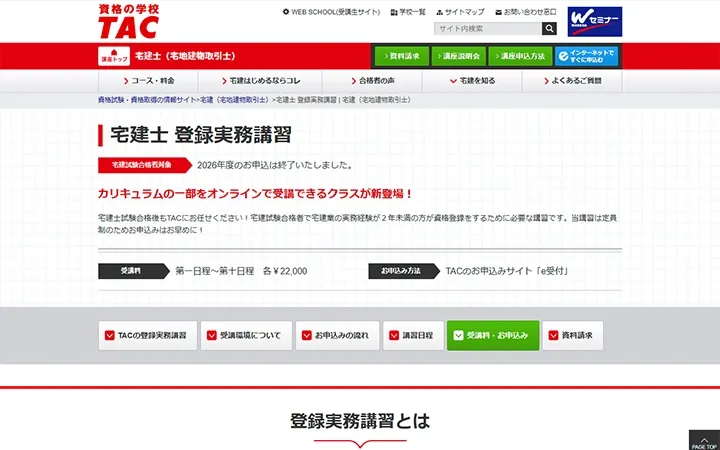This screenshot has width=720, height=450.
Task: Click breadcrumb 資格試験・資格取得の情報サイト
Action: (147, 100)
